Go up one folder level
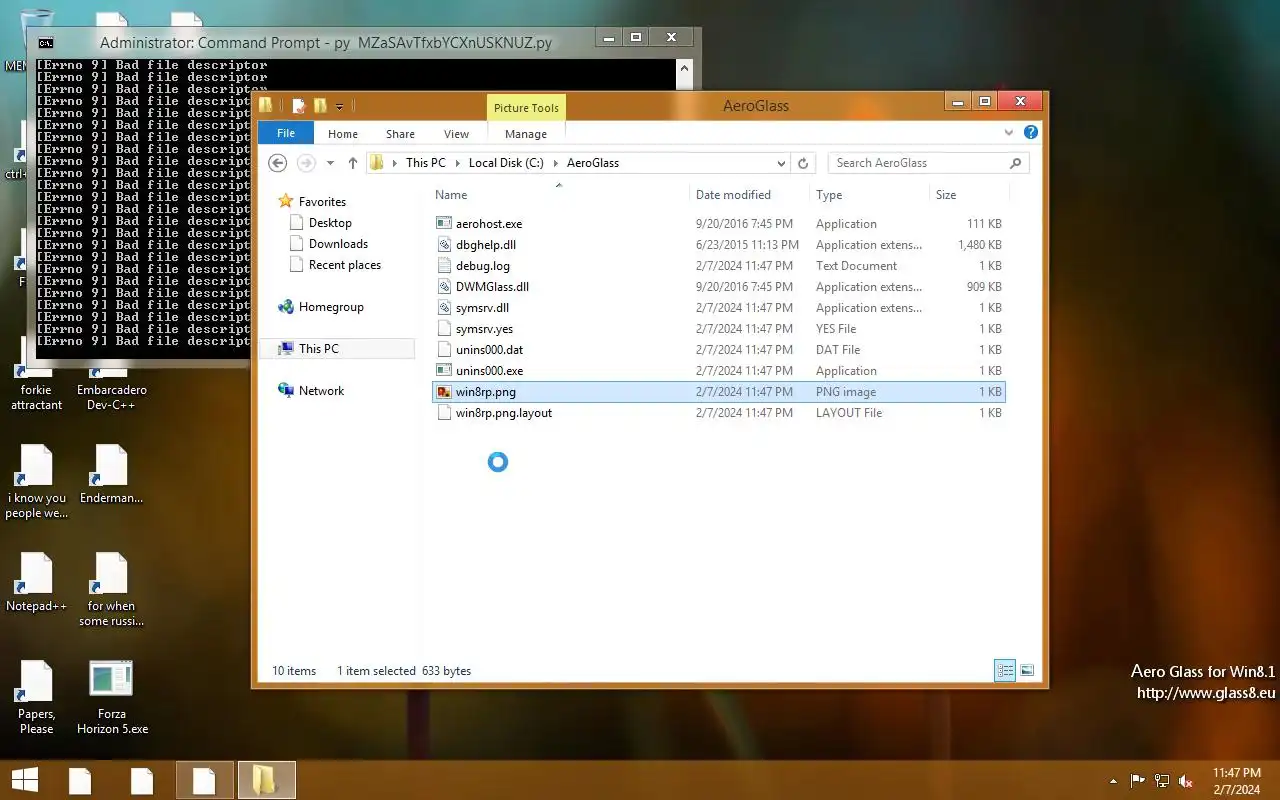This screenshot has width=1280, height=800. [x=352, y=163]
